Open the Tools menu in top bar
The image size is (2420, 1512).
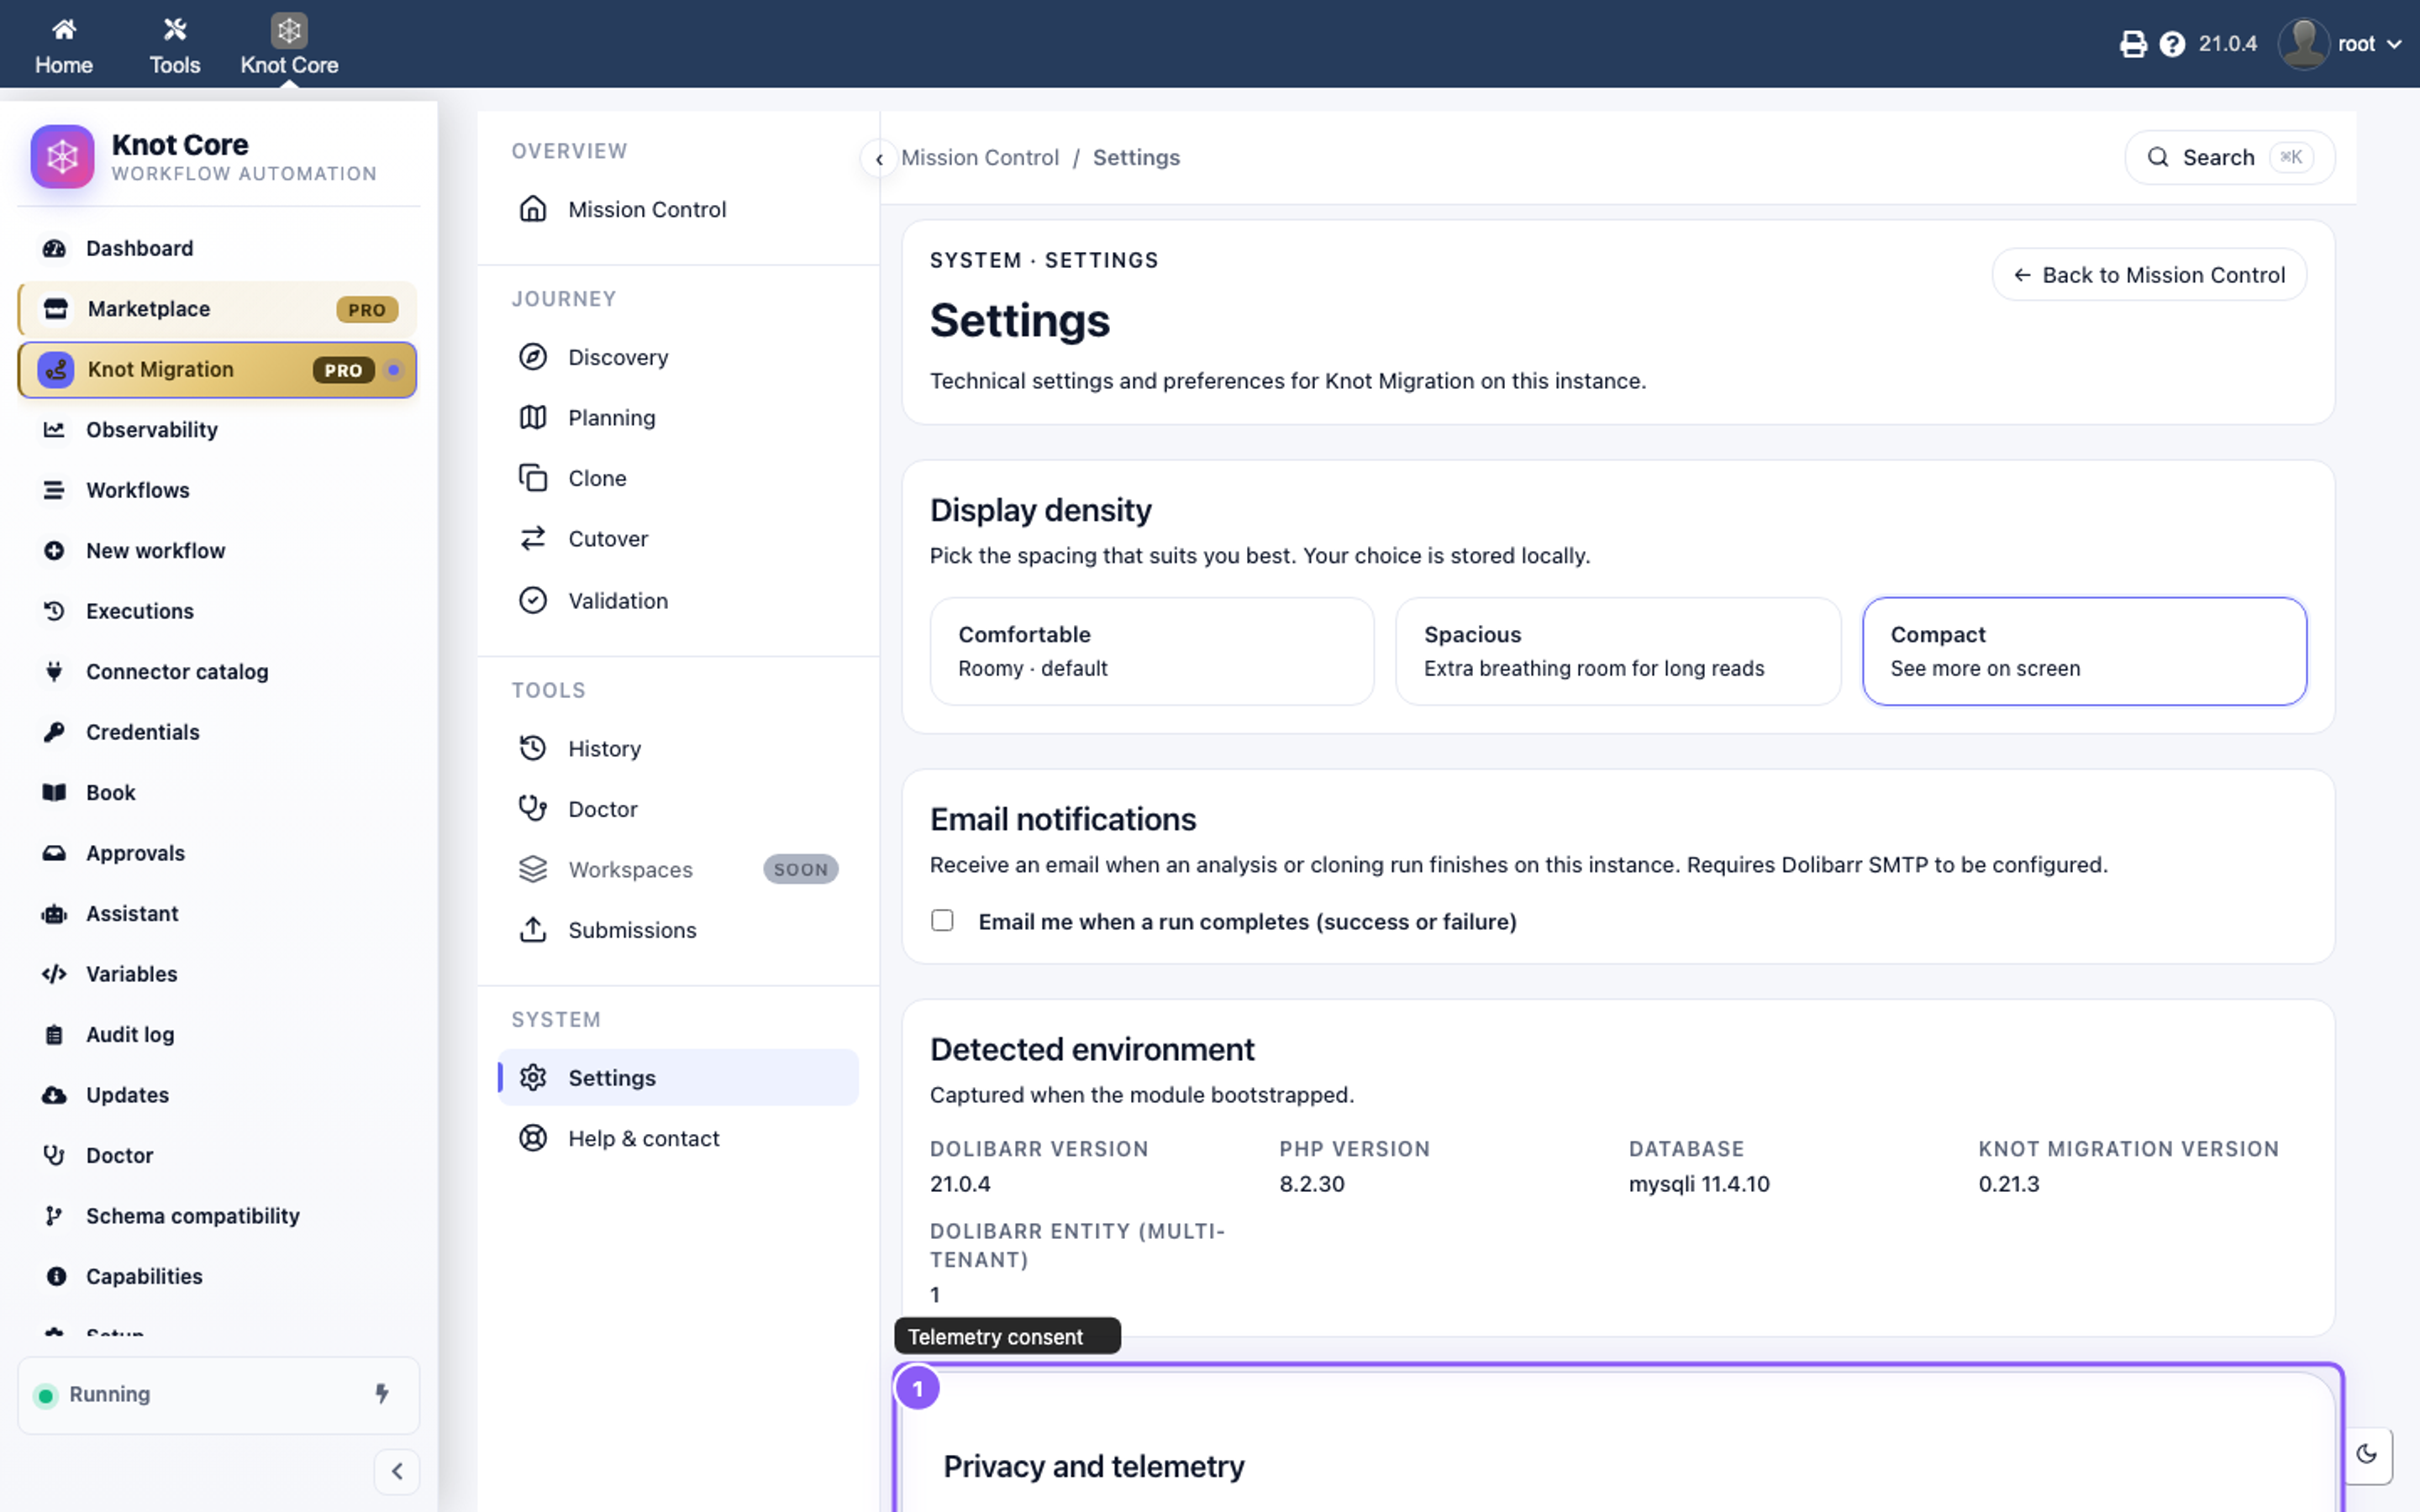[x=175, y=46]
